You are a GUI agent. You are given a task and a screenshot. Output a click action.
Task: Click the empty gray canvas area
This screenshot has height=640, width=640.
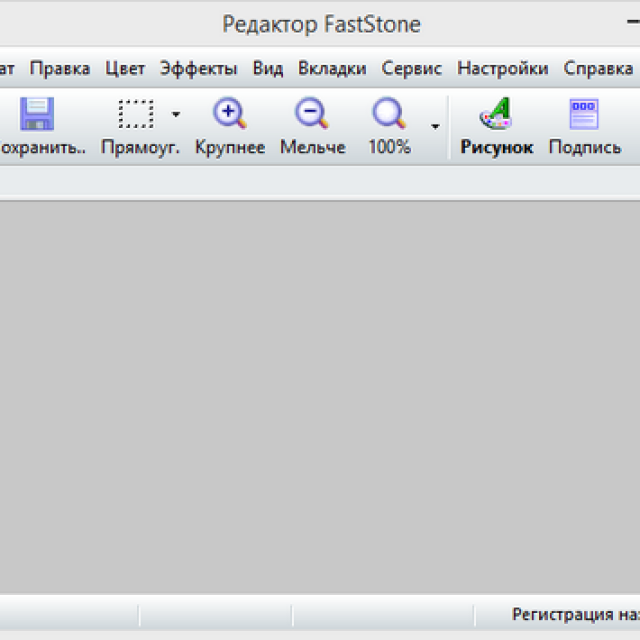click(x=320, y=400)
